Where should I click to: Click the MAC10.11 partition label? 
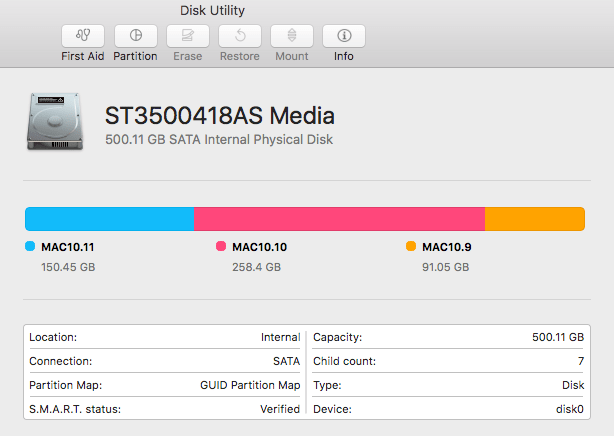68,247
